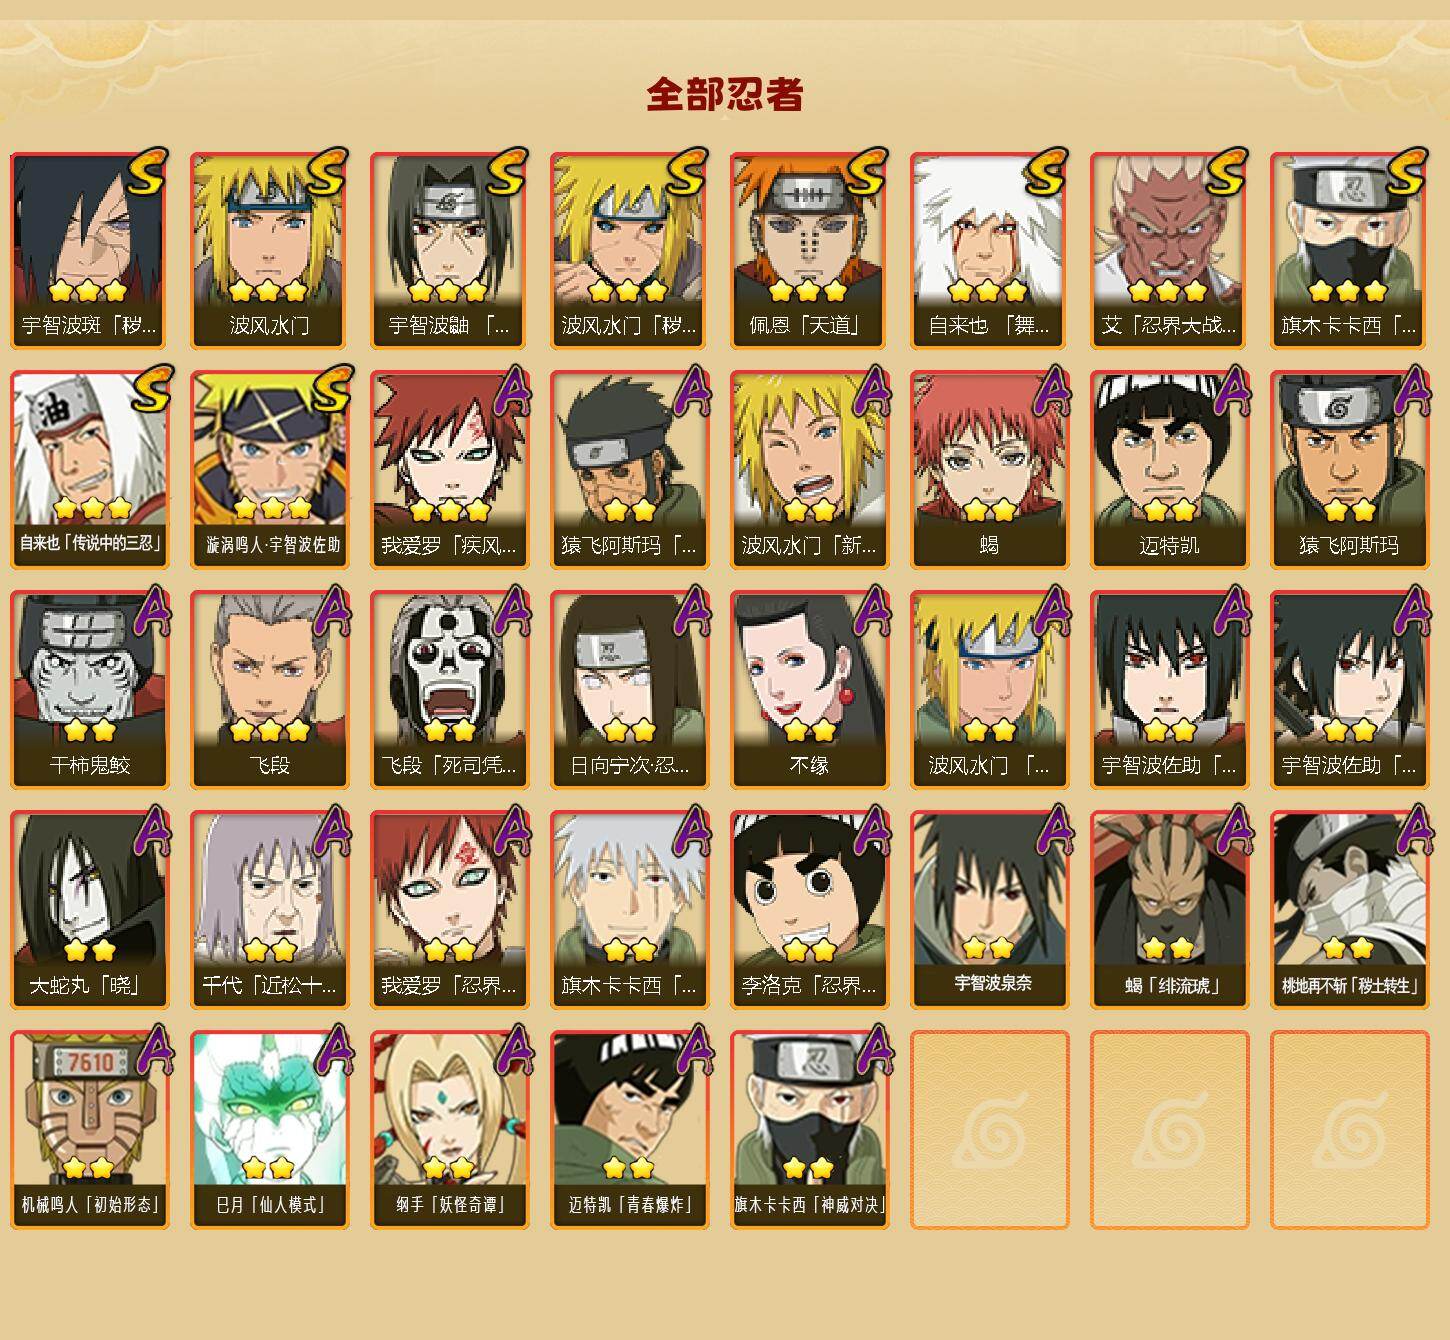Select the 漩涡鸣人·宇智波佐助 card
Image resolution: width=1450 pixels, height=1340 pixels.
click(270, 470)
